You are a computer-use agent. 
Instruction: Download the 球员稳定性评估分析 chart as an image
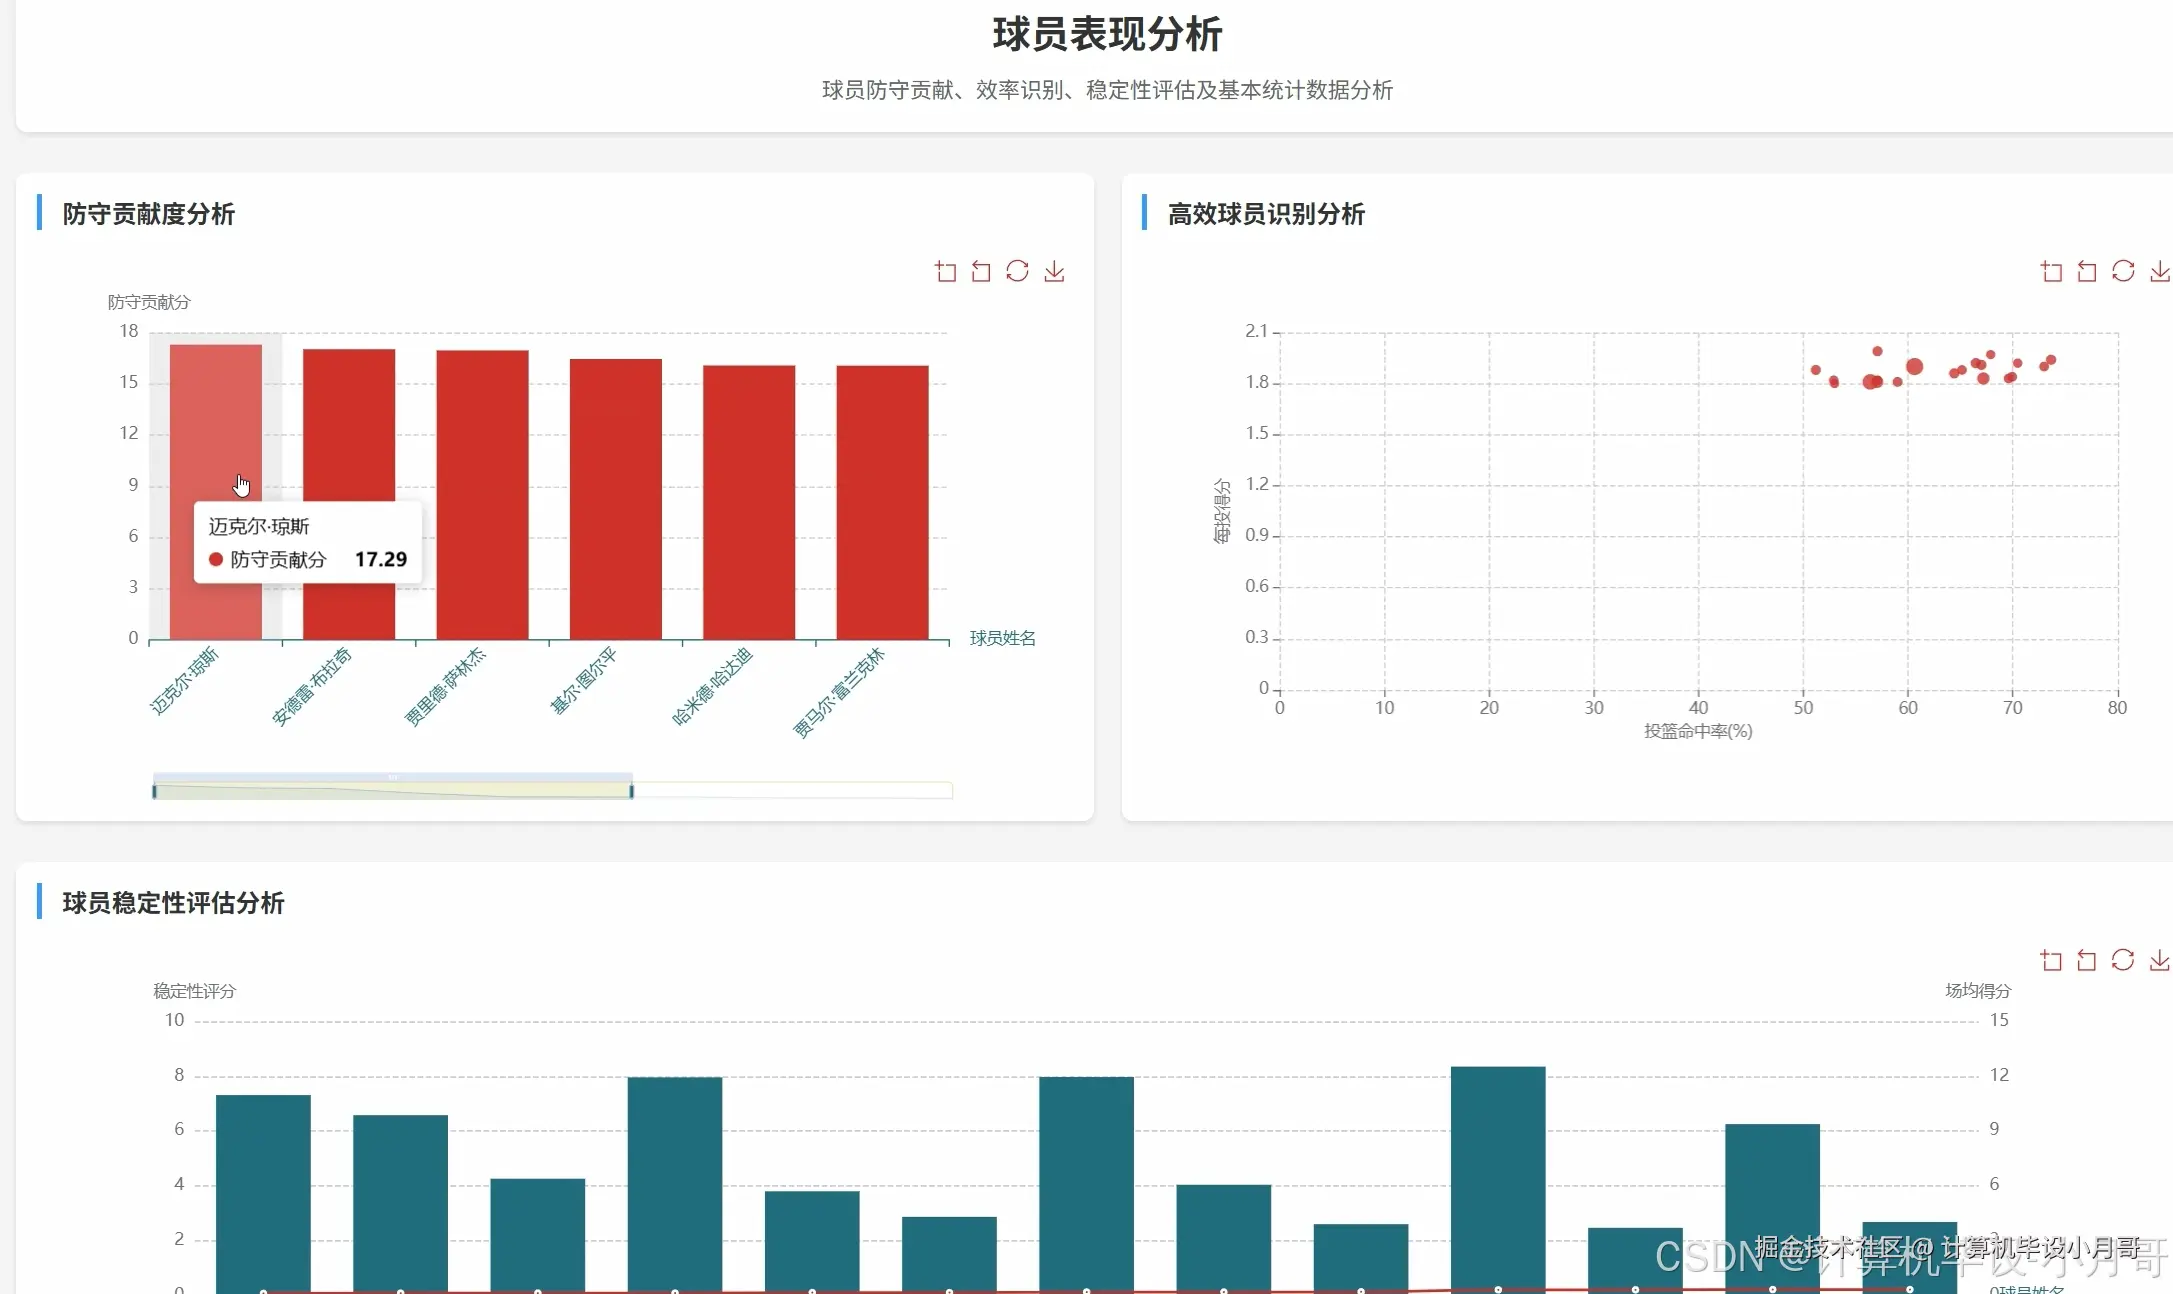2160,960
